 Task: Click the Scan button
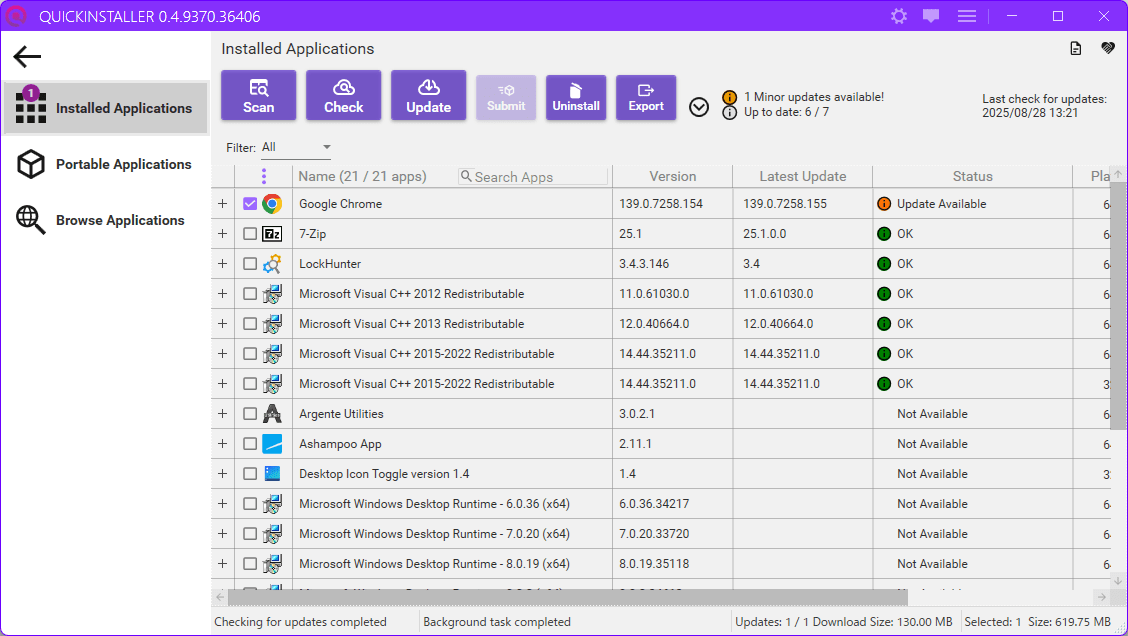click(x=258, y=95)
